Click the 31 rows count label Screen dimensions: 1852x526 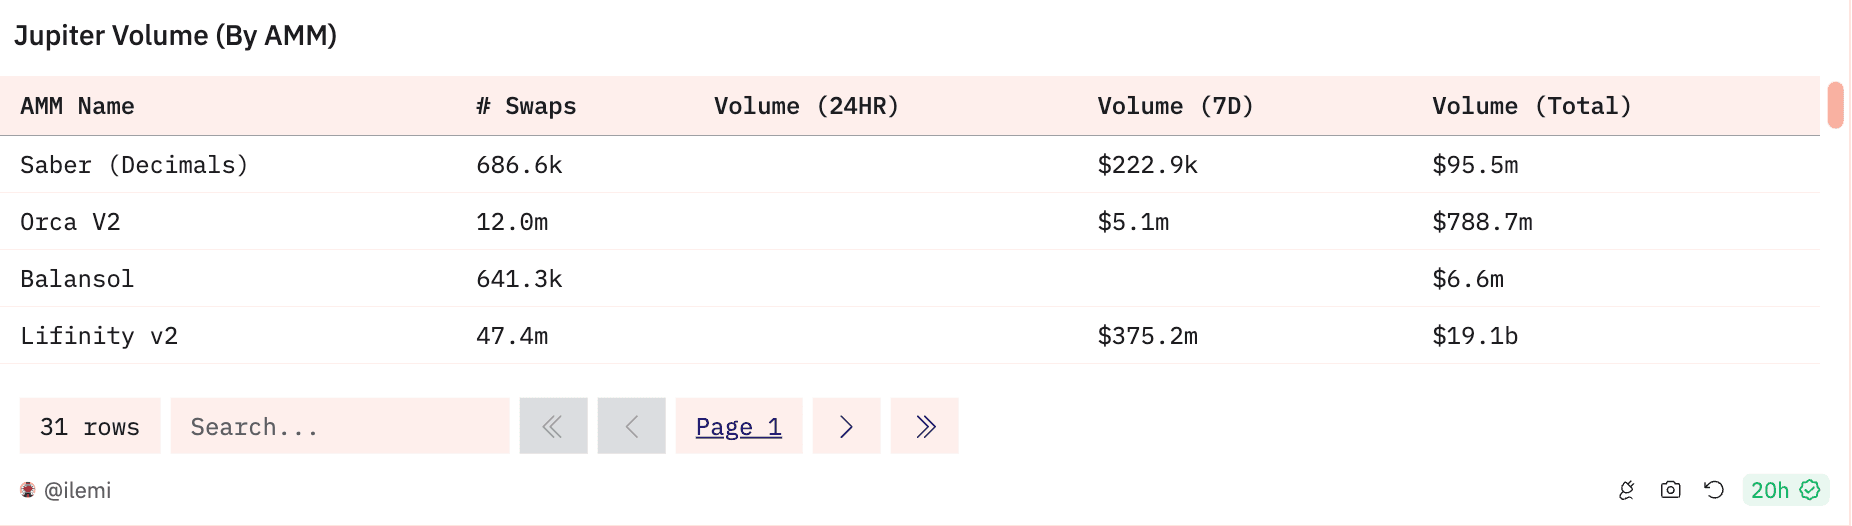click(90, 426)
